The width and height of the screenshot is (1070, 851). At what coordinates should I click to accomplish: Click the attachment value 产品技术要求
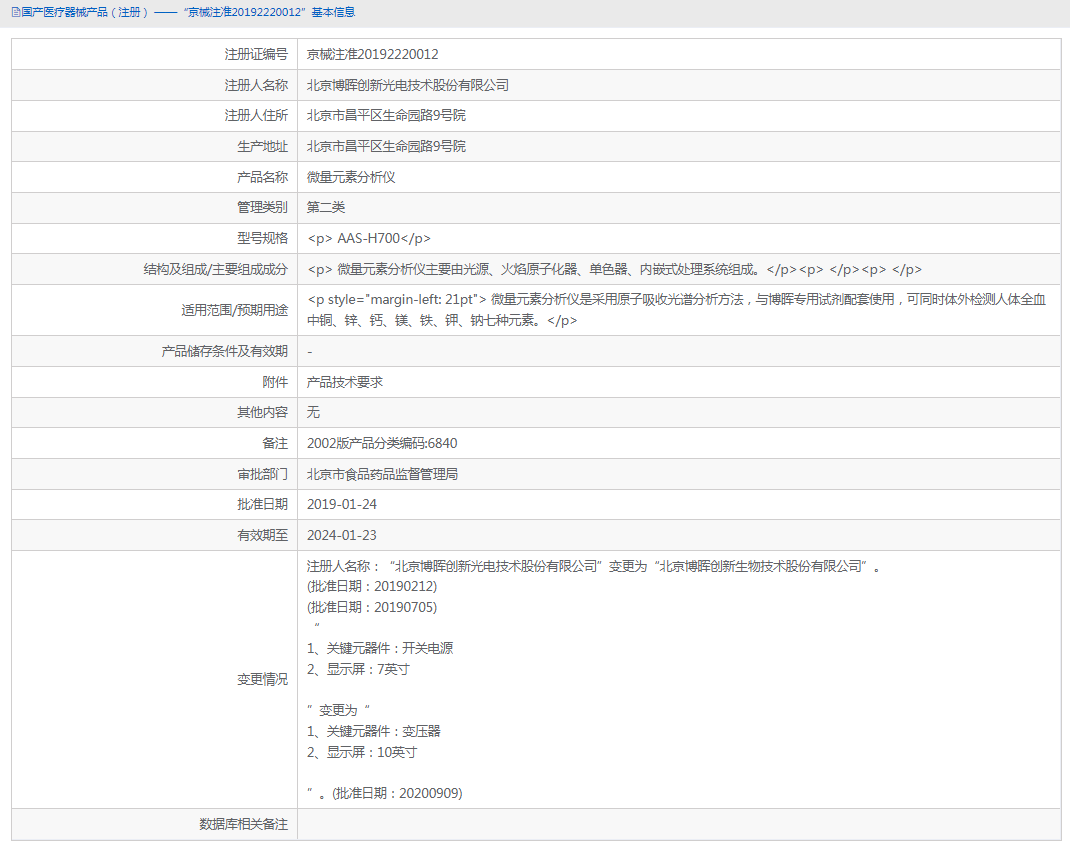click(345, 382)
